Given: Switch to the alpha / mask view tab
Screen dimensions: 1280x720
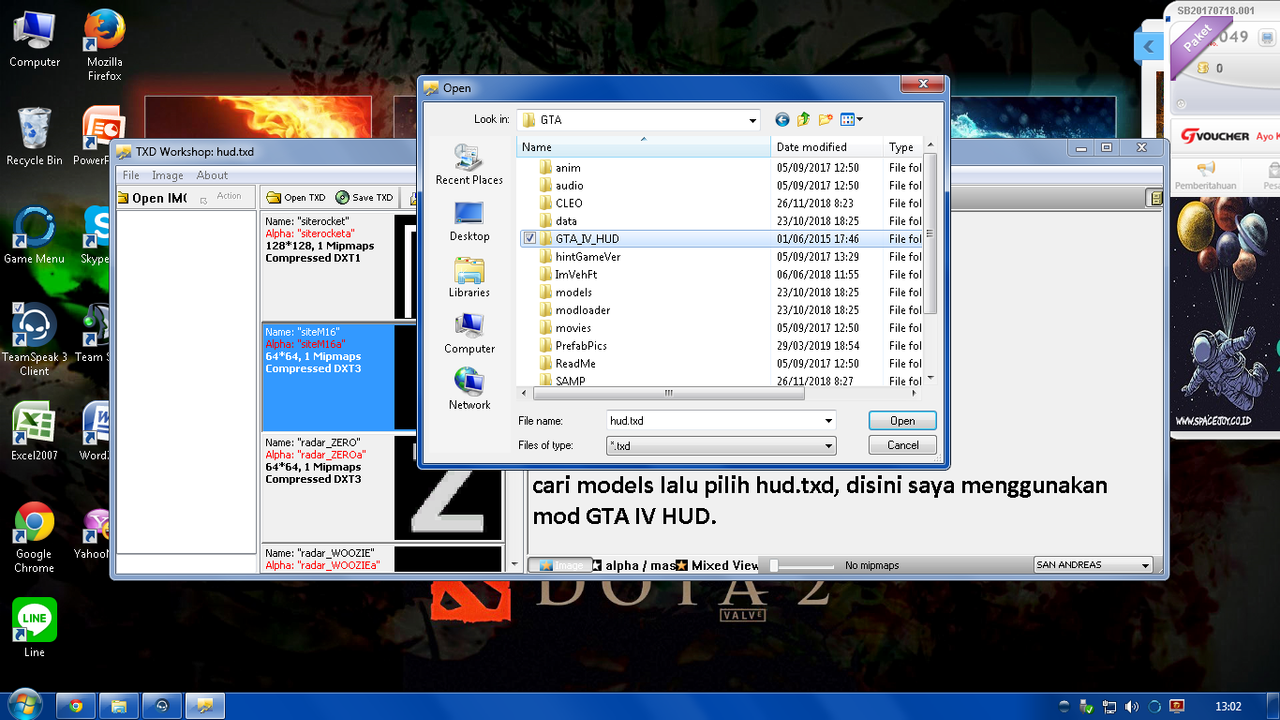Looking at the screenshot, I should [633, 565].
